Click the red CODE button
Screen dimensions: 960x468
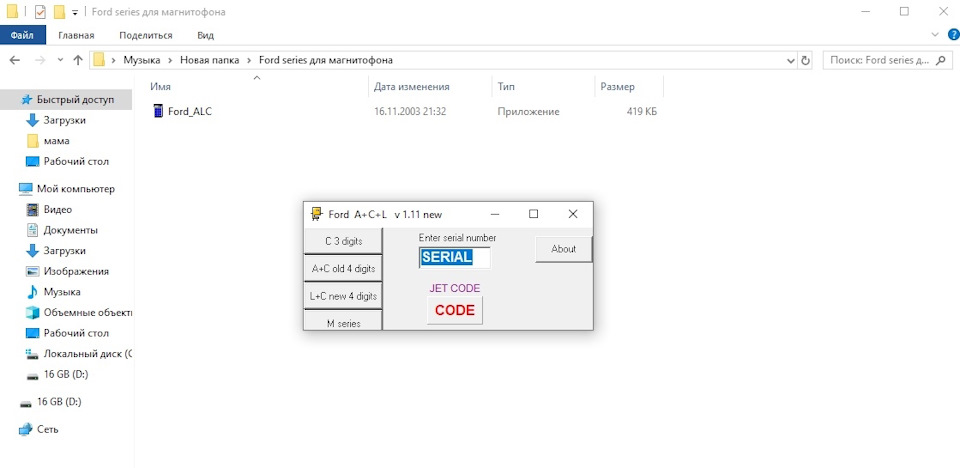(x=455, y=311)
